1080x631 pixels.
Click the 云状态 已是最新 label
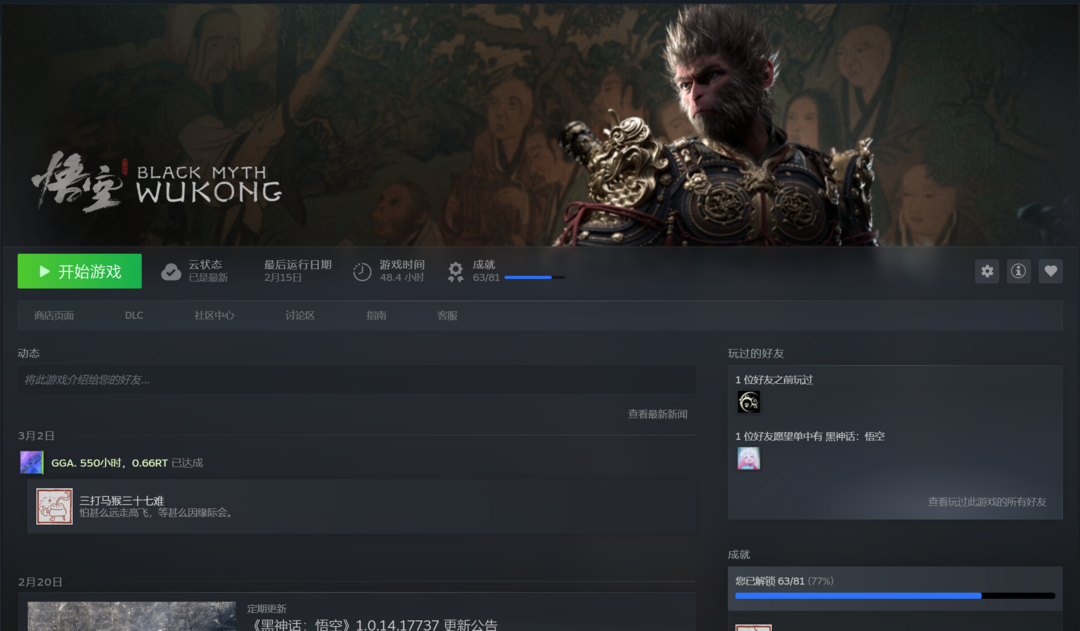tap(208, 271)
